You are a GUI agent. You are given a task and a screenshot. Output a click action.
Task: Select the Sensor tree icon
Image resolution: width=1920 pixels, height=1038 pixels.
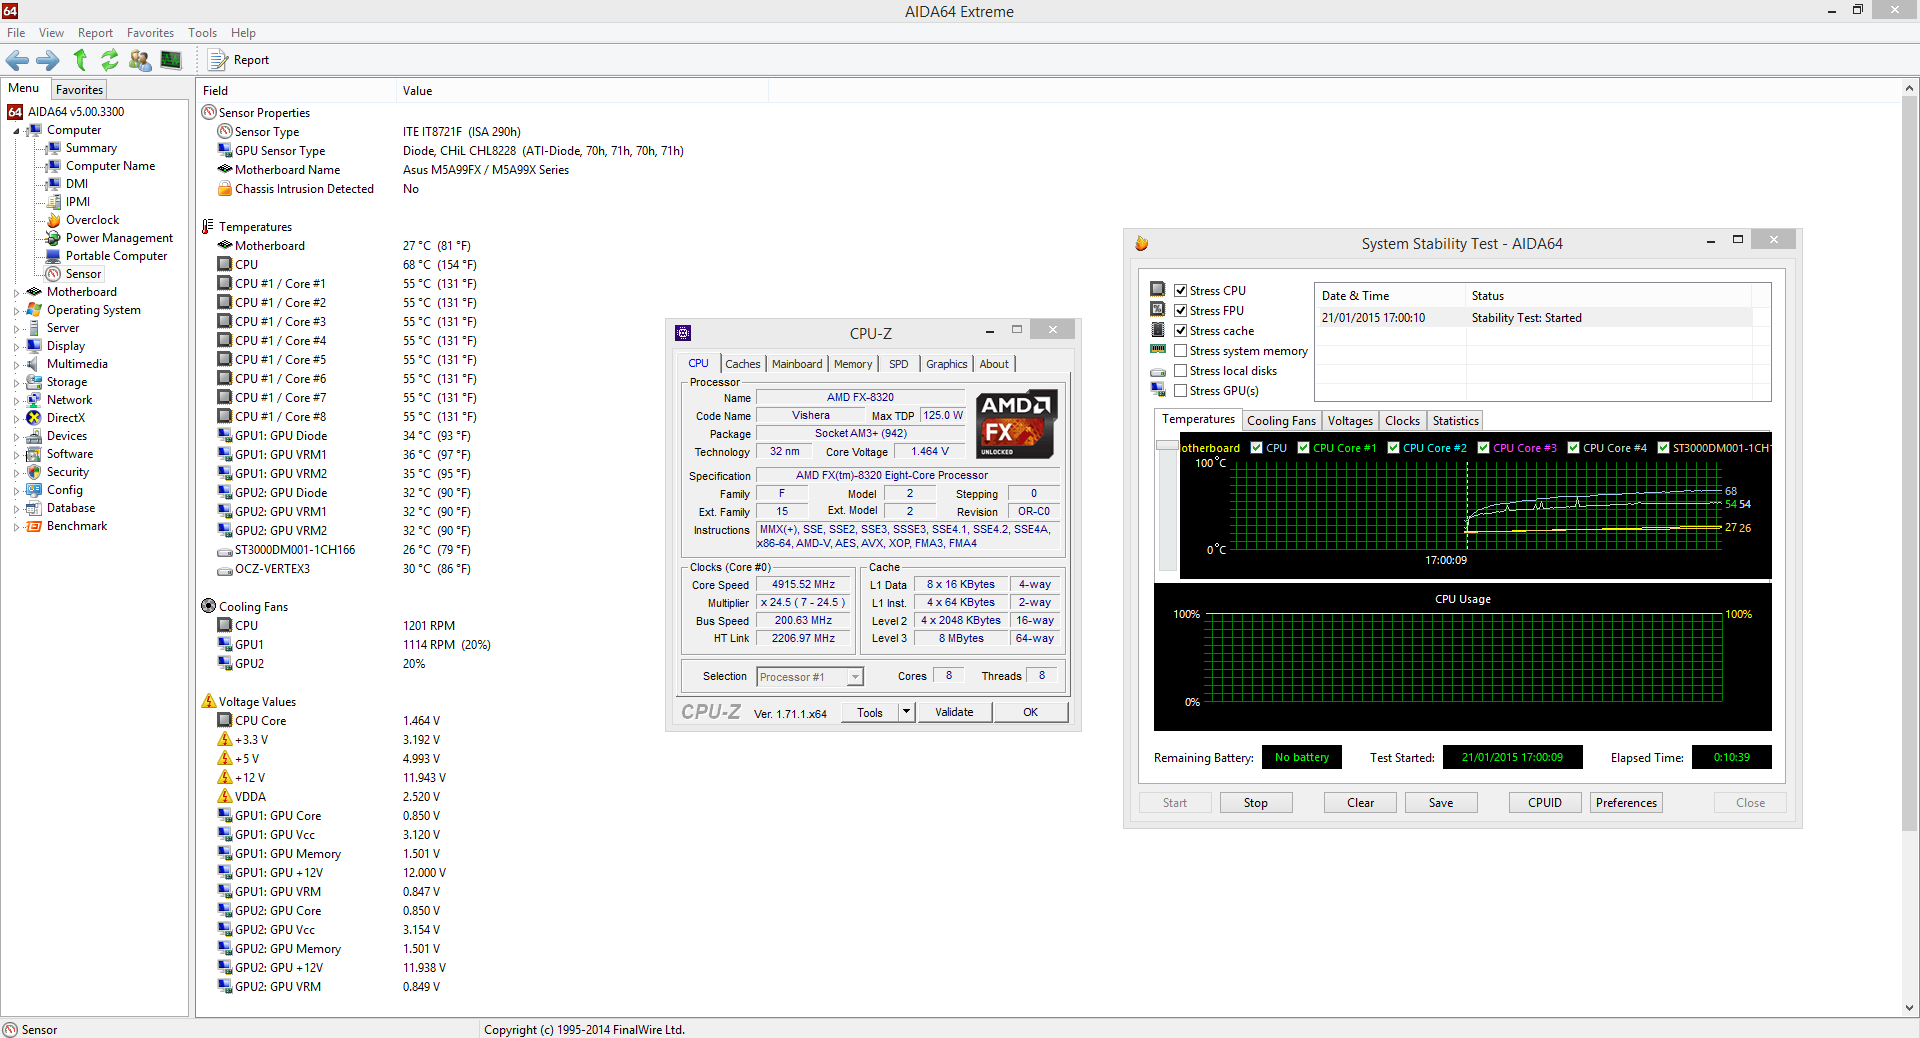pos(54,274)
